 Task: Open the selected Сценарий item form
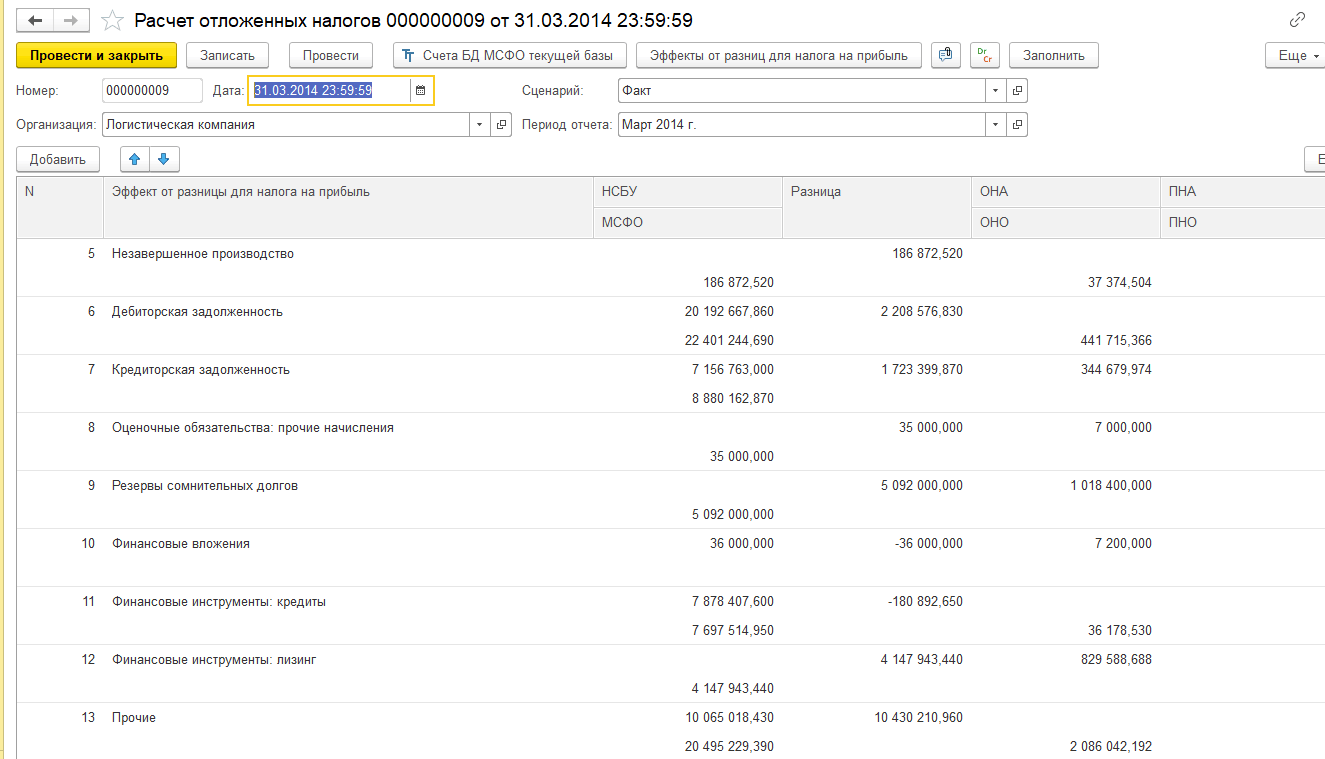coord(1017,91)
